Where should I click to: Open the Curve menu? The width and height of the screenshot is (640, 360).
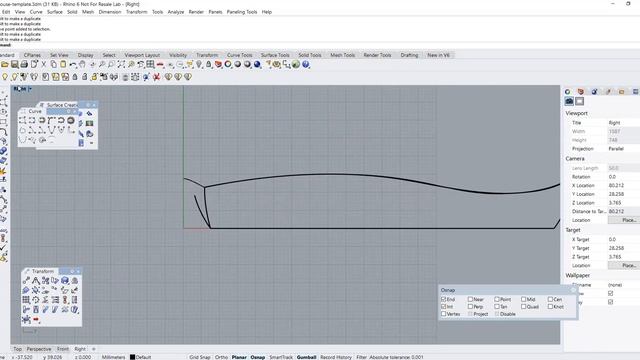36,12
